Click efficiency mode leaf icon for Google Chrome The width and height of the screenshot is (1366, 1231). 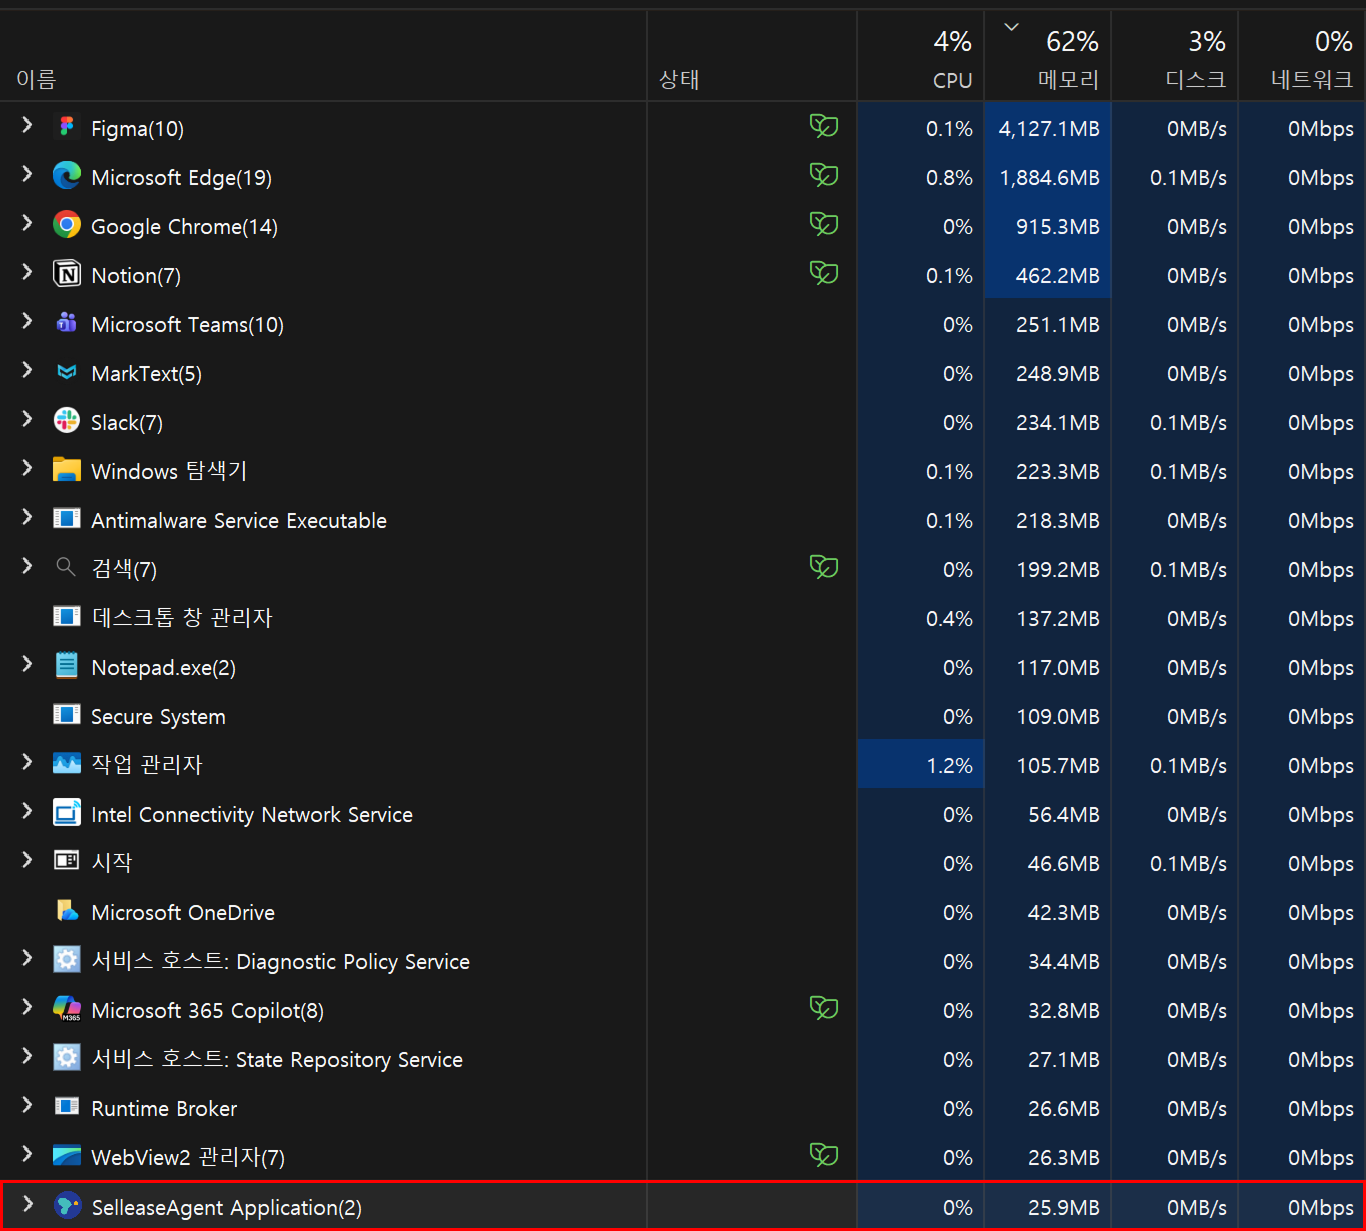click(824, 224)
